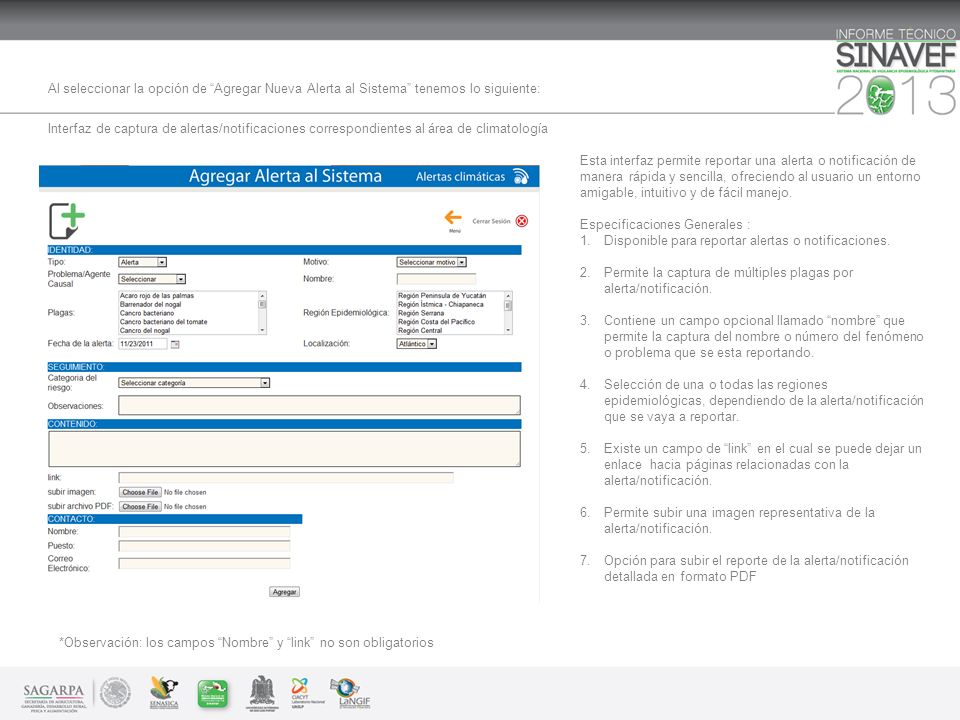Click the Región Epidemiológica list scrollbar

(x=508, y=313)
